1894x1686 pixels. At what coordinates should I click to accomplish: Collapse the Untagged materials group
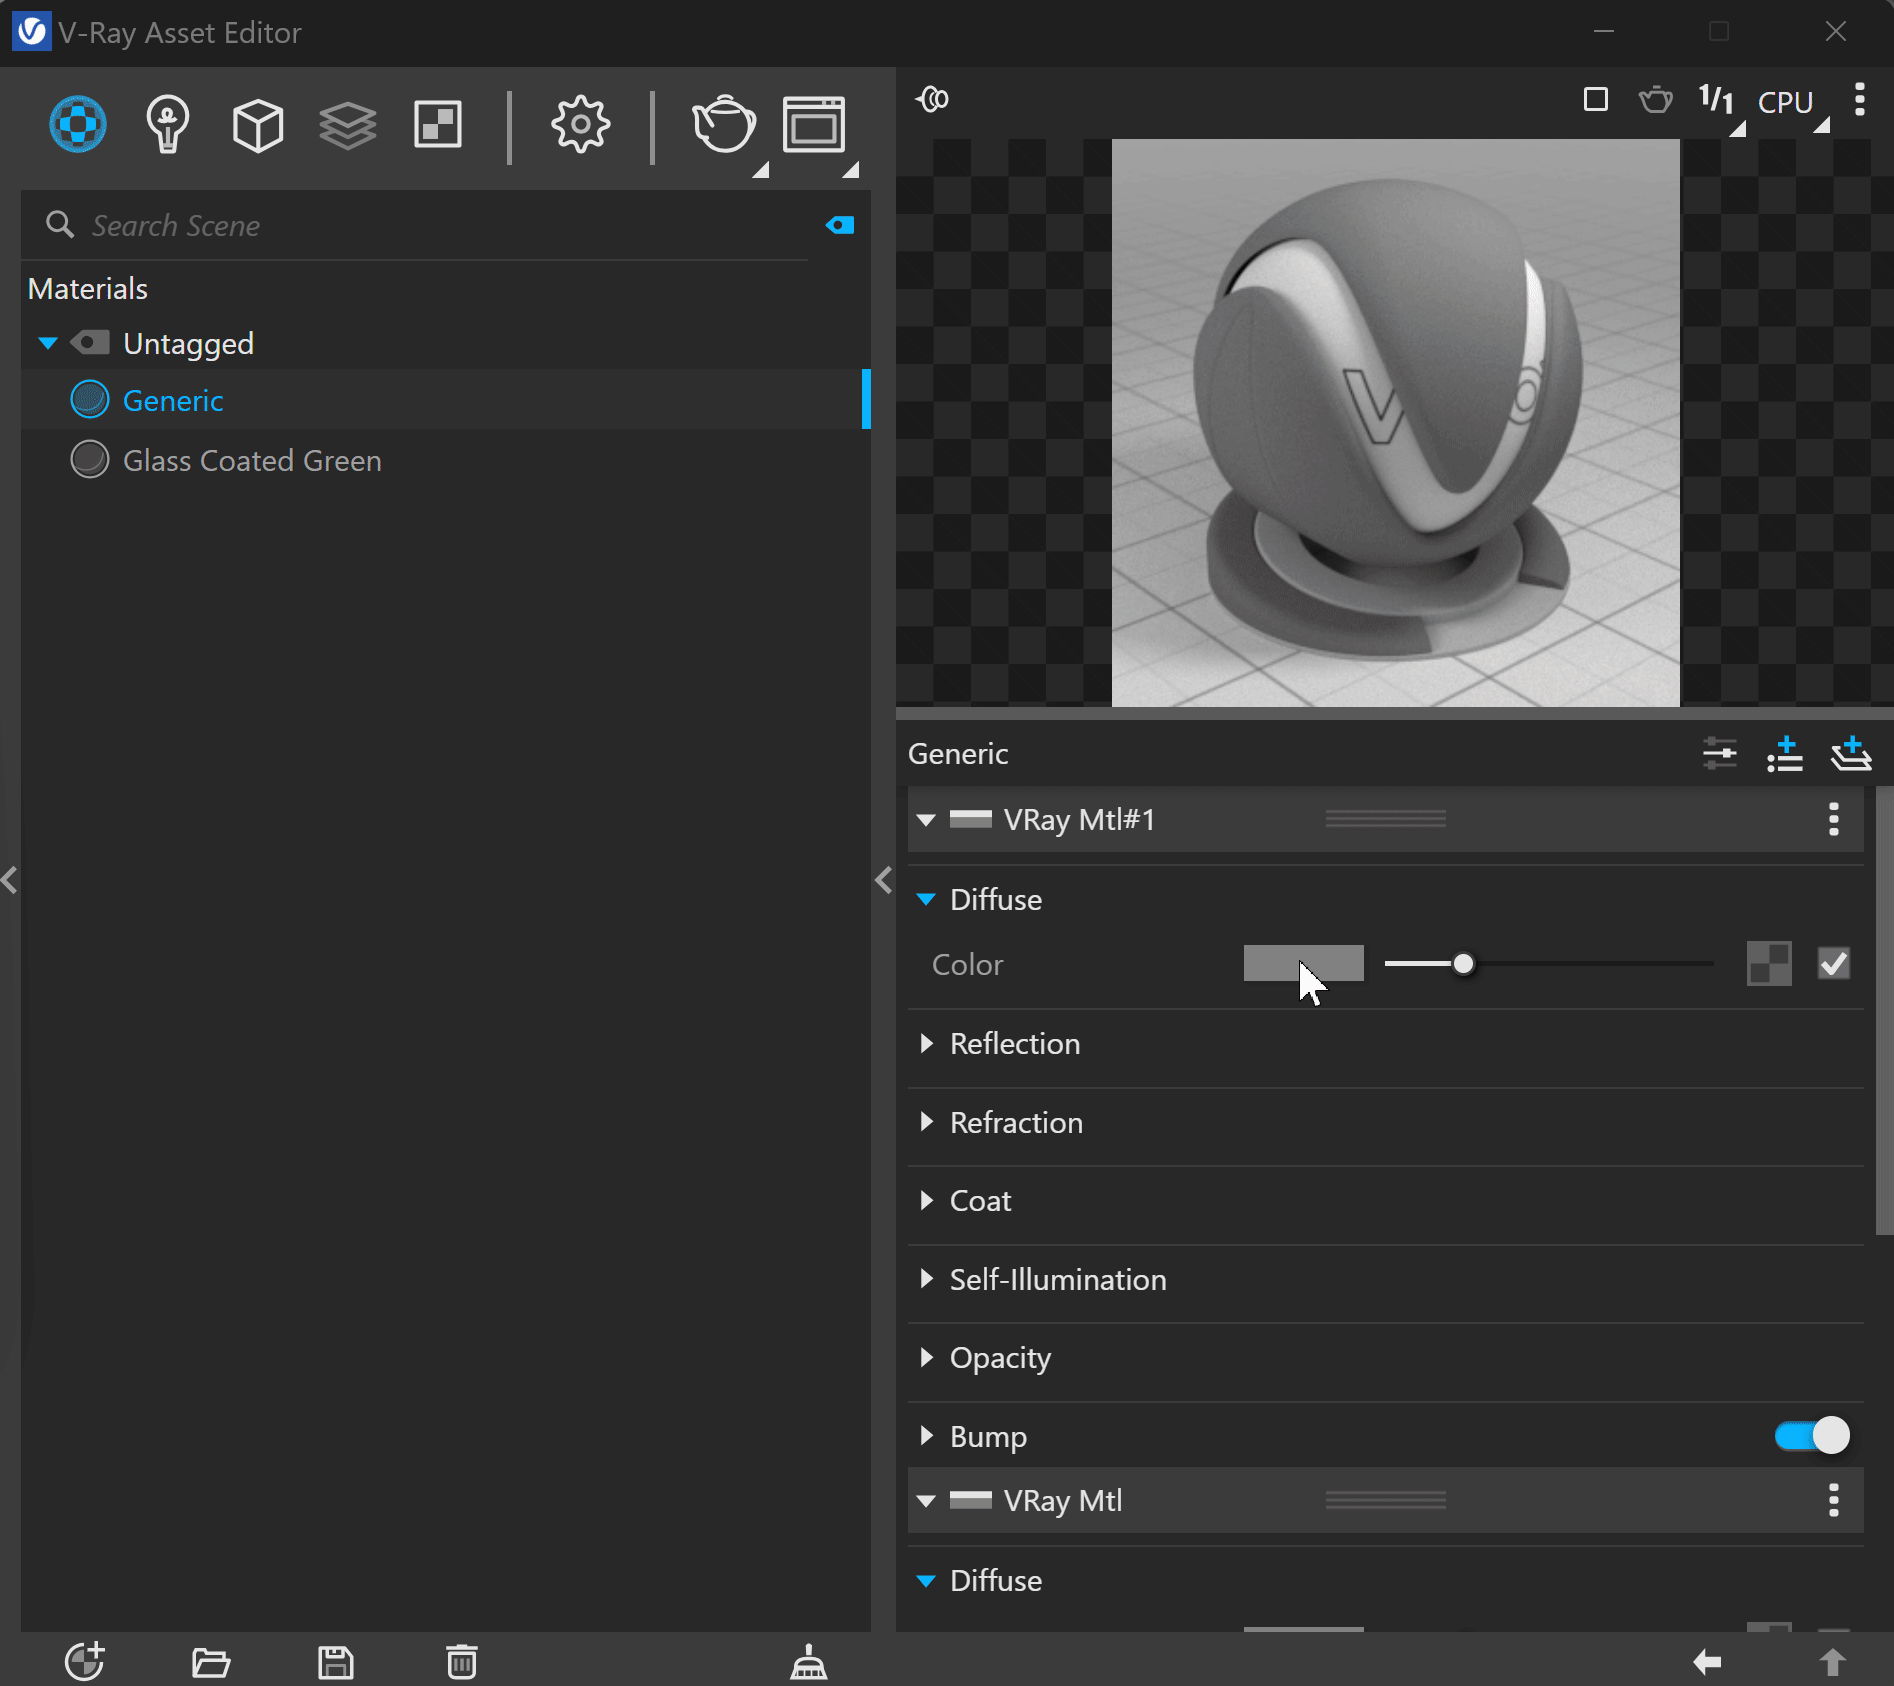point(47,343)
